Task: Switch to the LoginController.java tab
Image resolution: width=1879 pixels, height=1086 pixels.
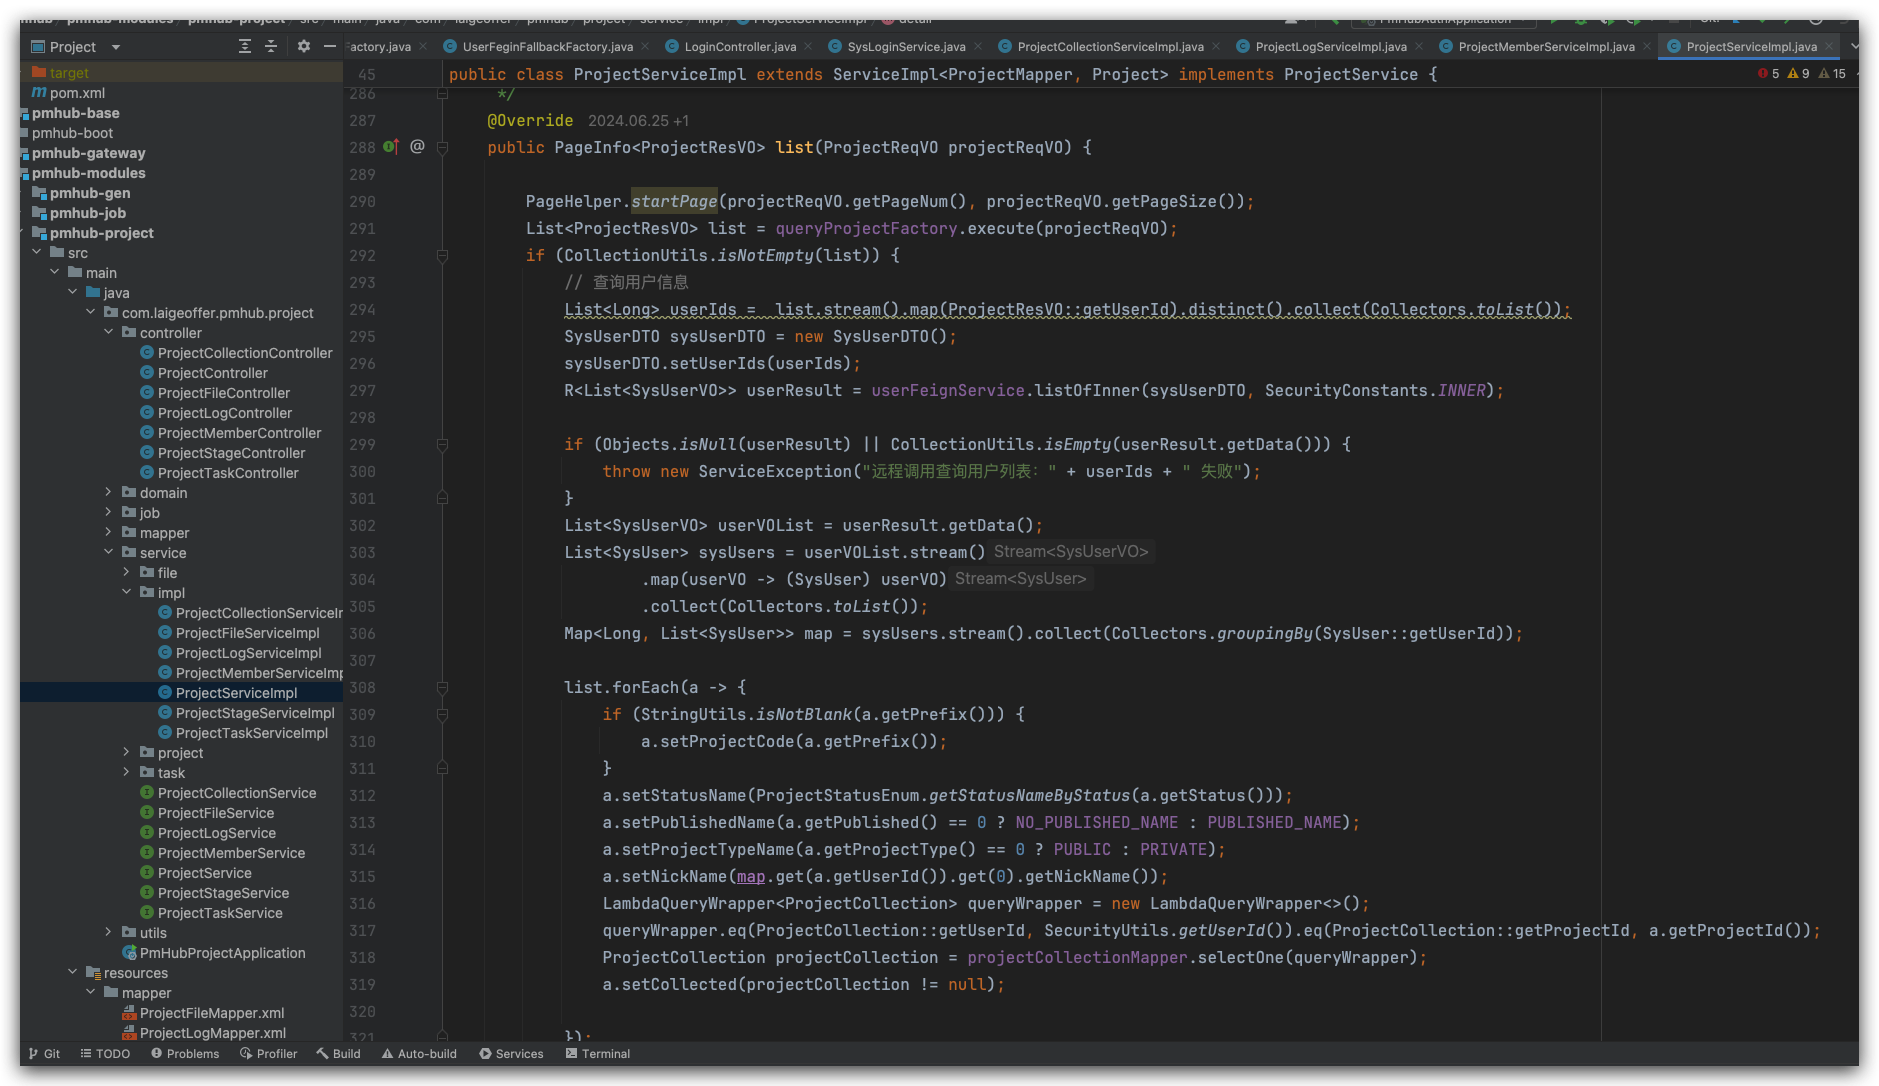Action: (x=739, y=47)
